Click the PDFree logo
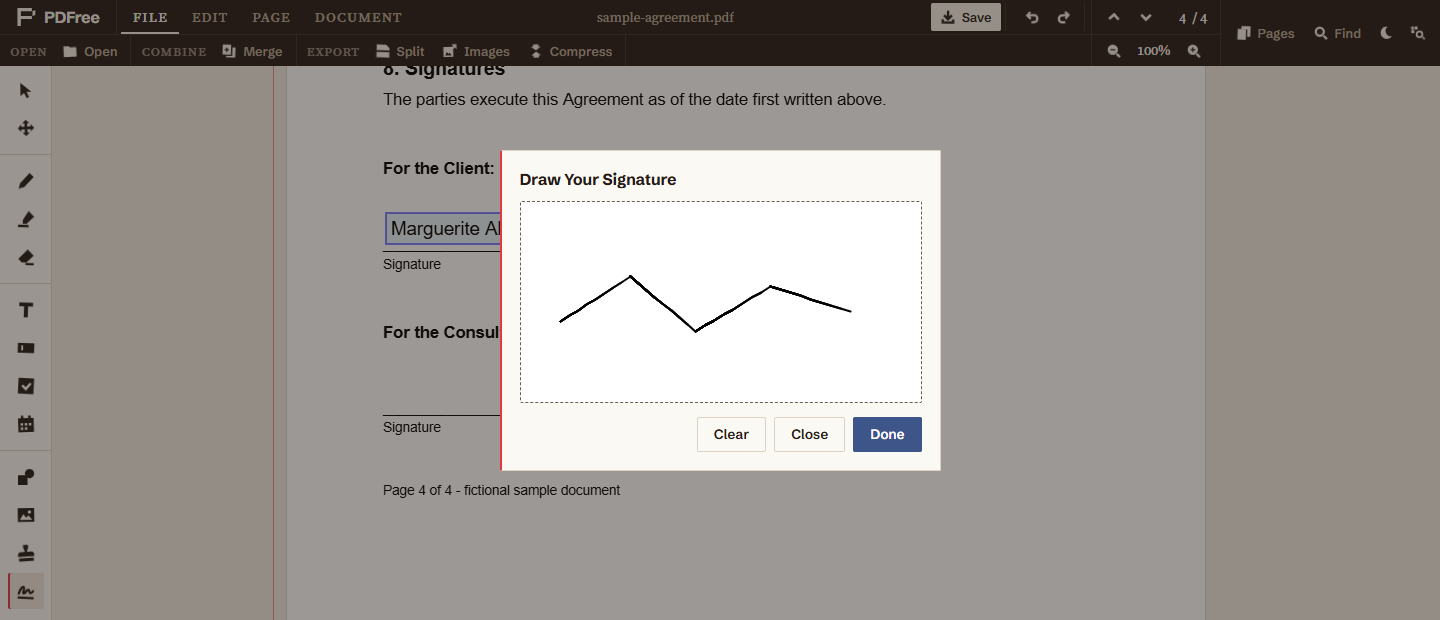 pos(58,17)
